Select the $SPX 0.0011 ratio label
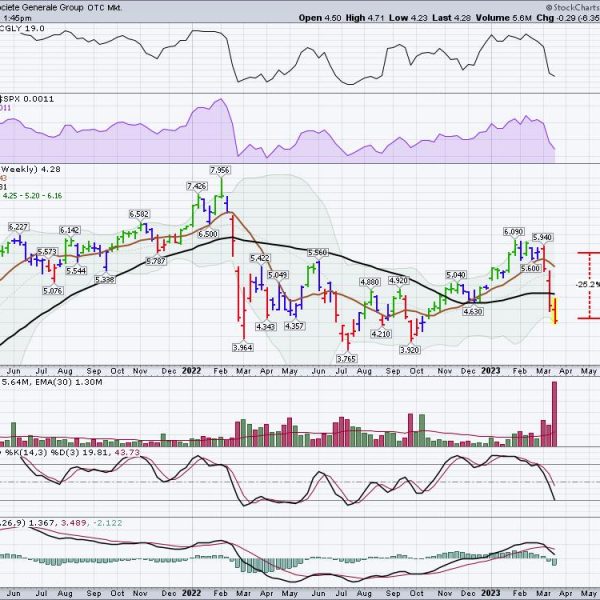 [x=27, y=99]
